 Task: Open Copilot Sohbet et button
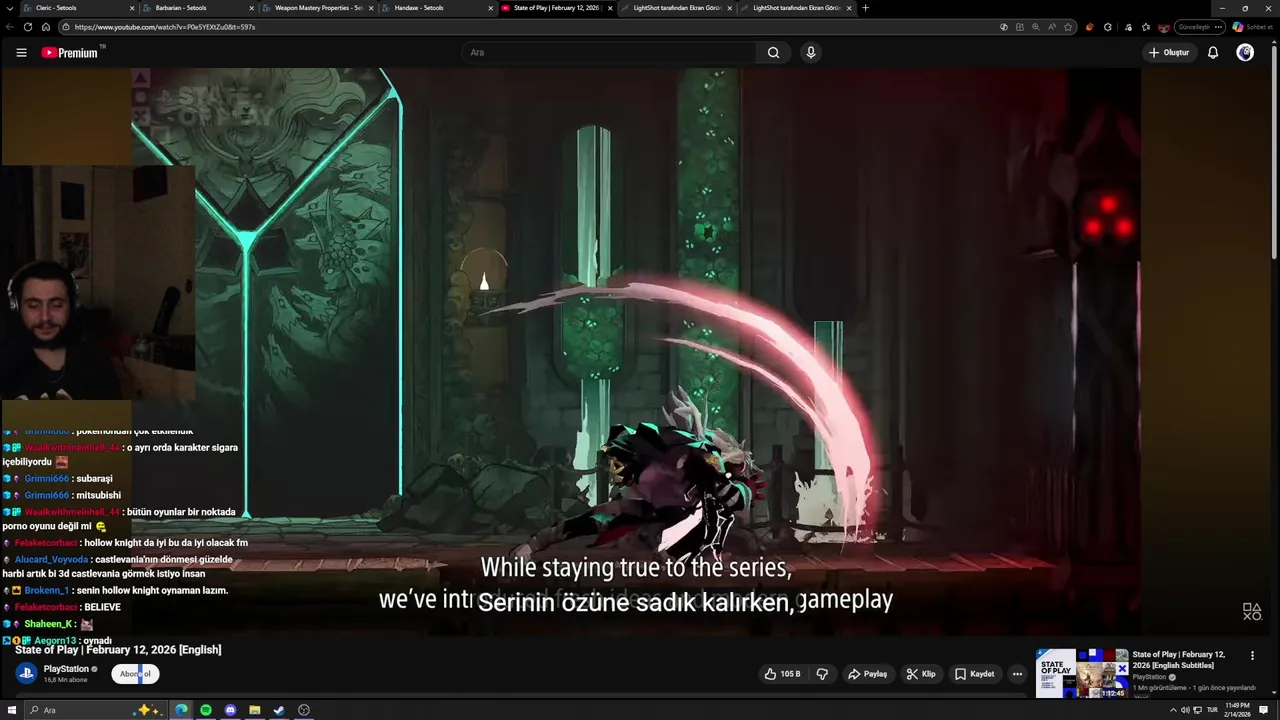pos(1253,27)
